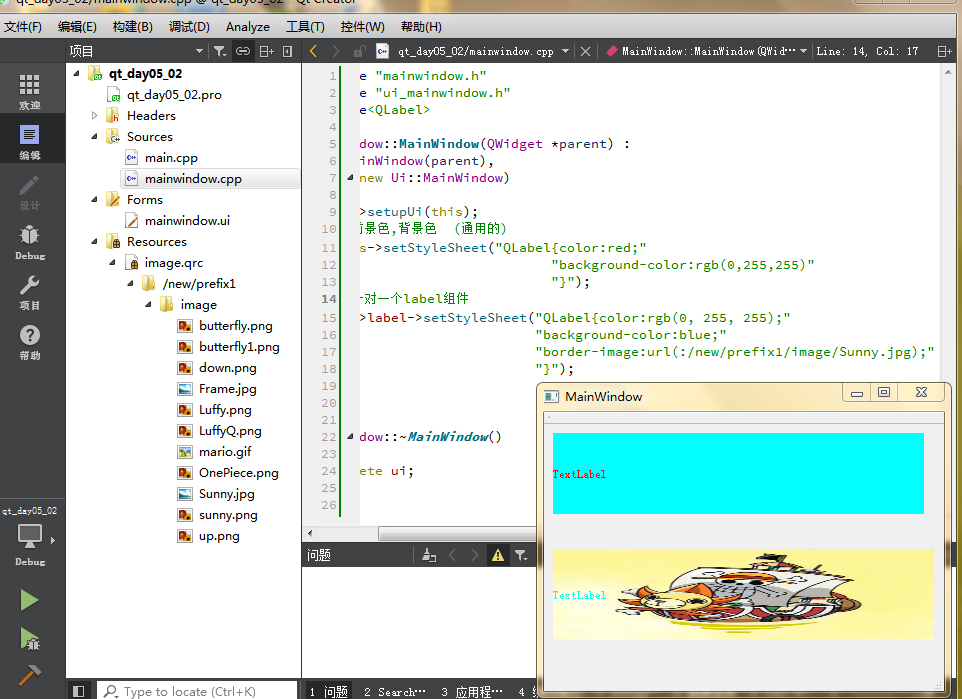The width and height of the screenshot is (962, 699).
Task: Open the Design (设计) mode
Action: pos(29,192)
